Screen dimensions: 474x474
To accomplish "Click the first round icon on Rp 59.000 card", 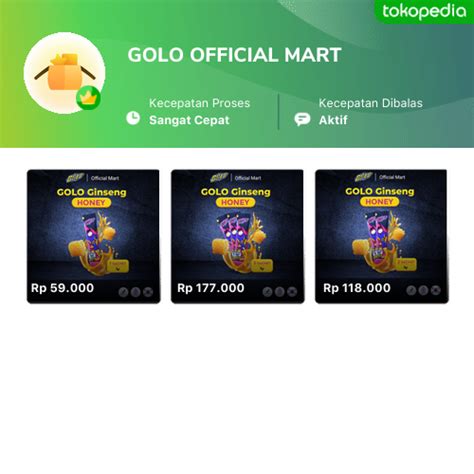I will [x=123, y=292].
